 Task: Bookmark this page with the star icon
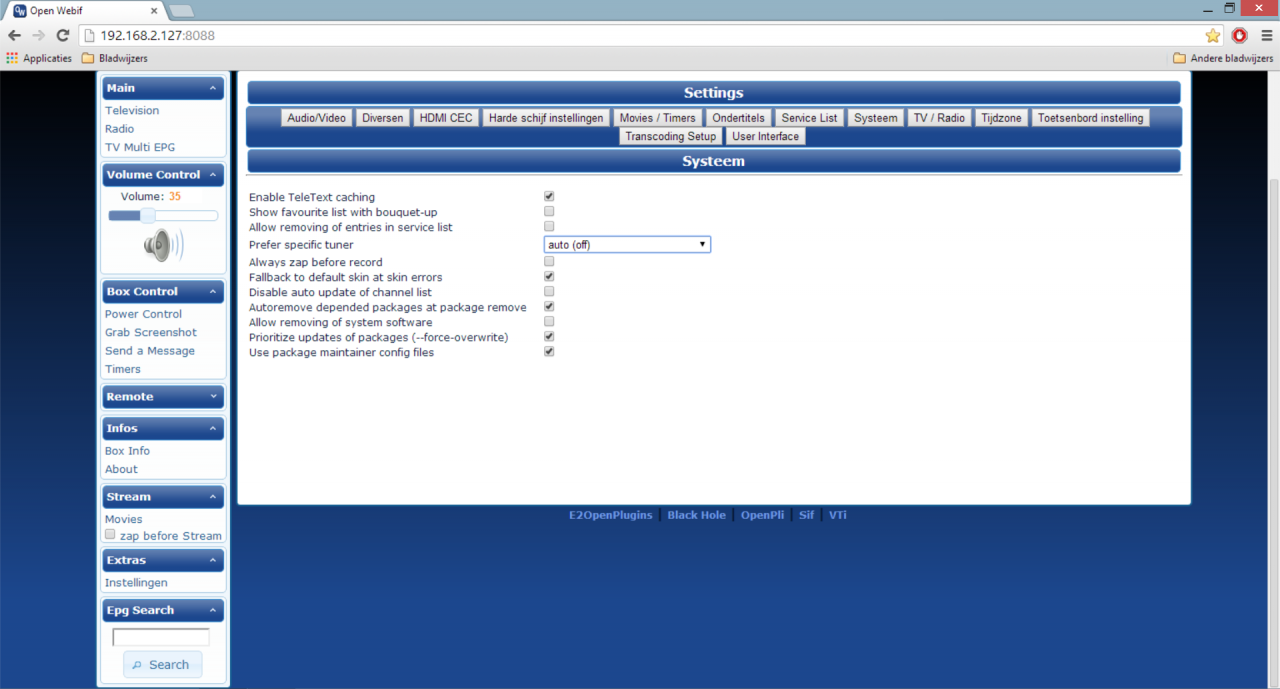point(1213,35)
